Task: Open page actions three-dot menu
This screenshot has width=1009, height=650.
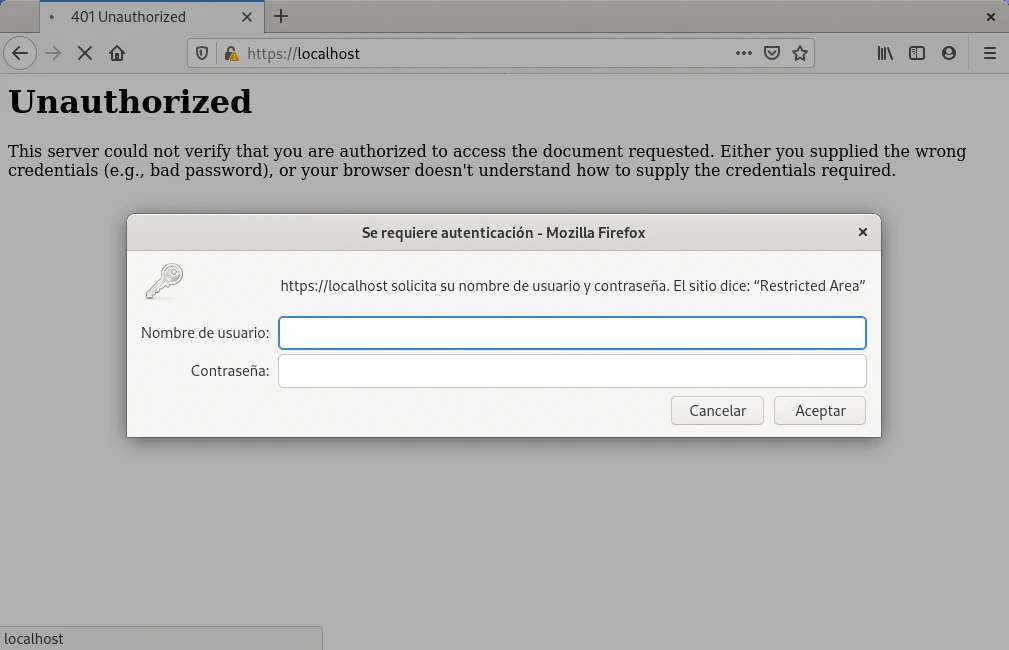Action: pyautogui.click(x=743, y=53)
